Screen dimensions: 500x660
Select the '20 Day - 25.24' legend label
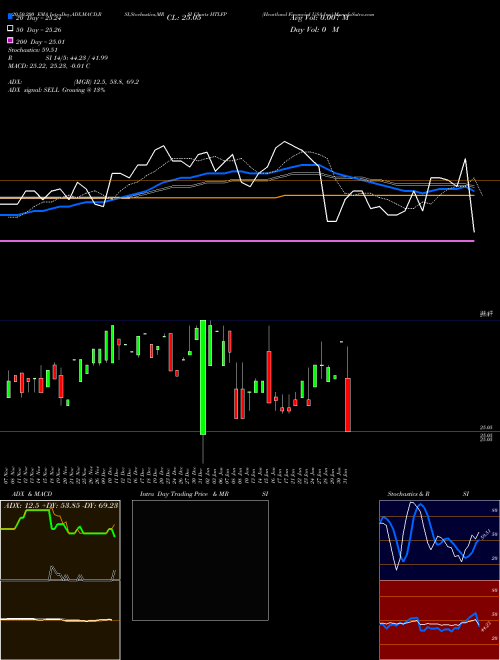(x=39, y=18)
